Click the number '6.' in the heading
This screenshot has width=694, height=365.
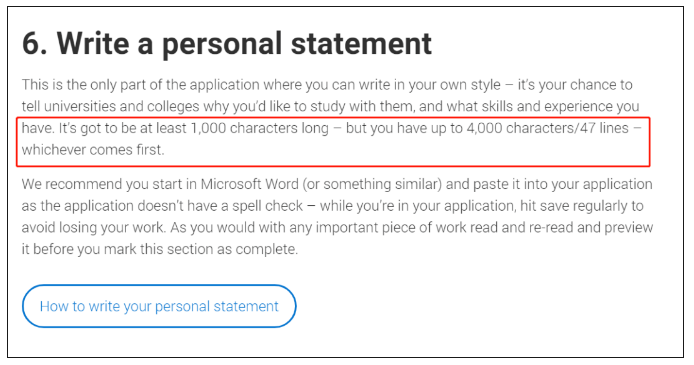tap(35, 44)
